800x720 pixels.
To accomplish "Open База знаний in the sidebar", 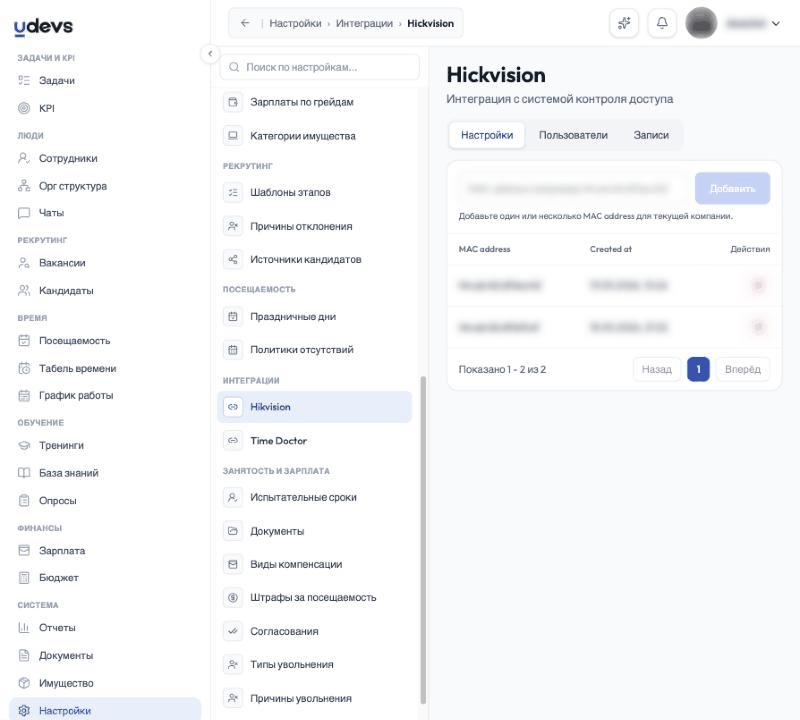I will coord(105,473).
